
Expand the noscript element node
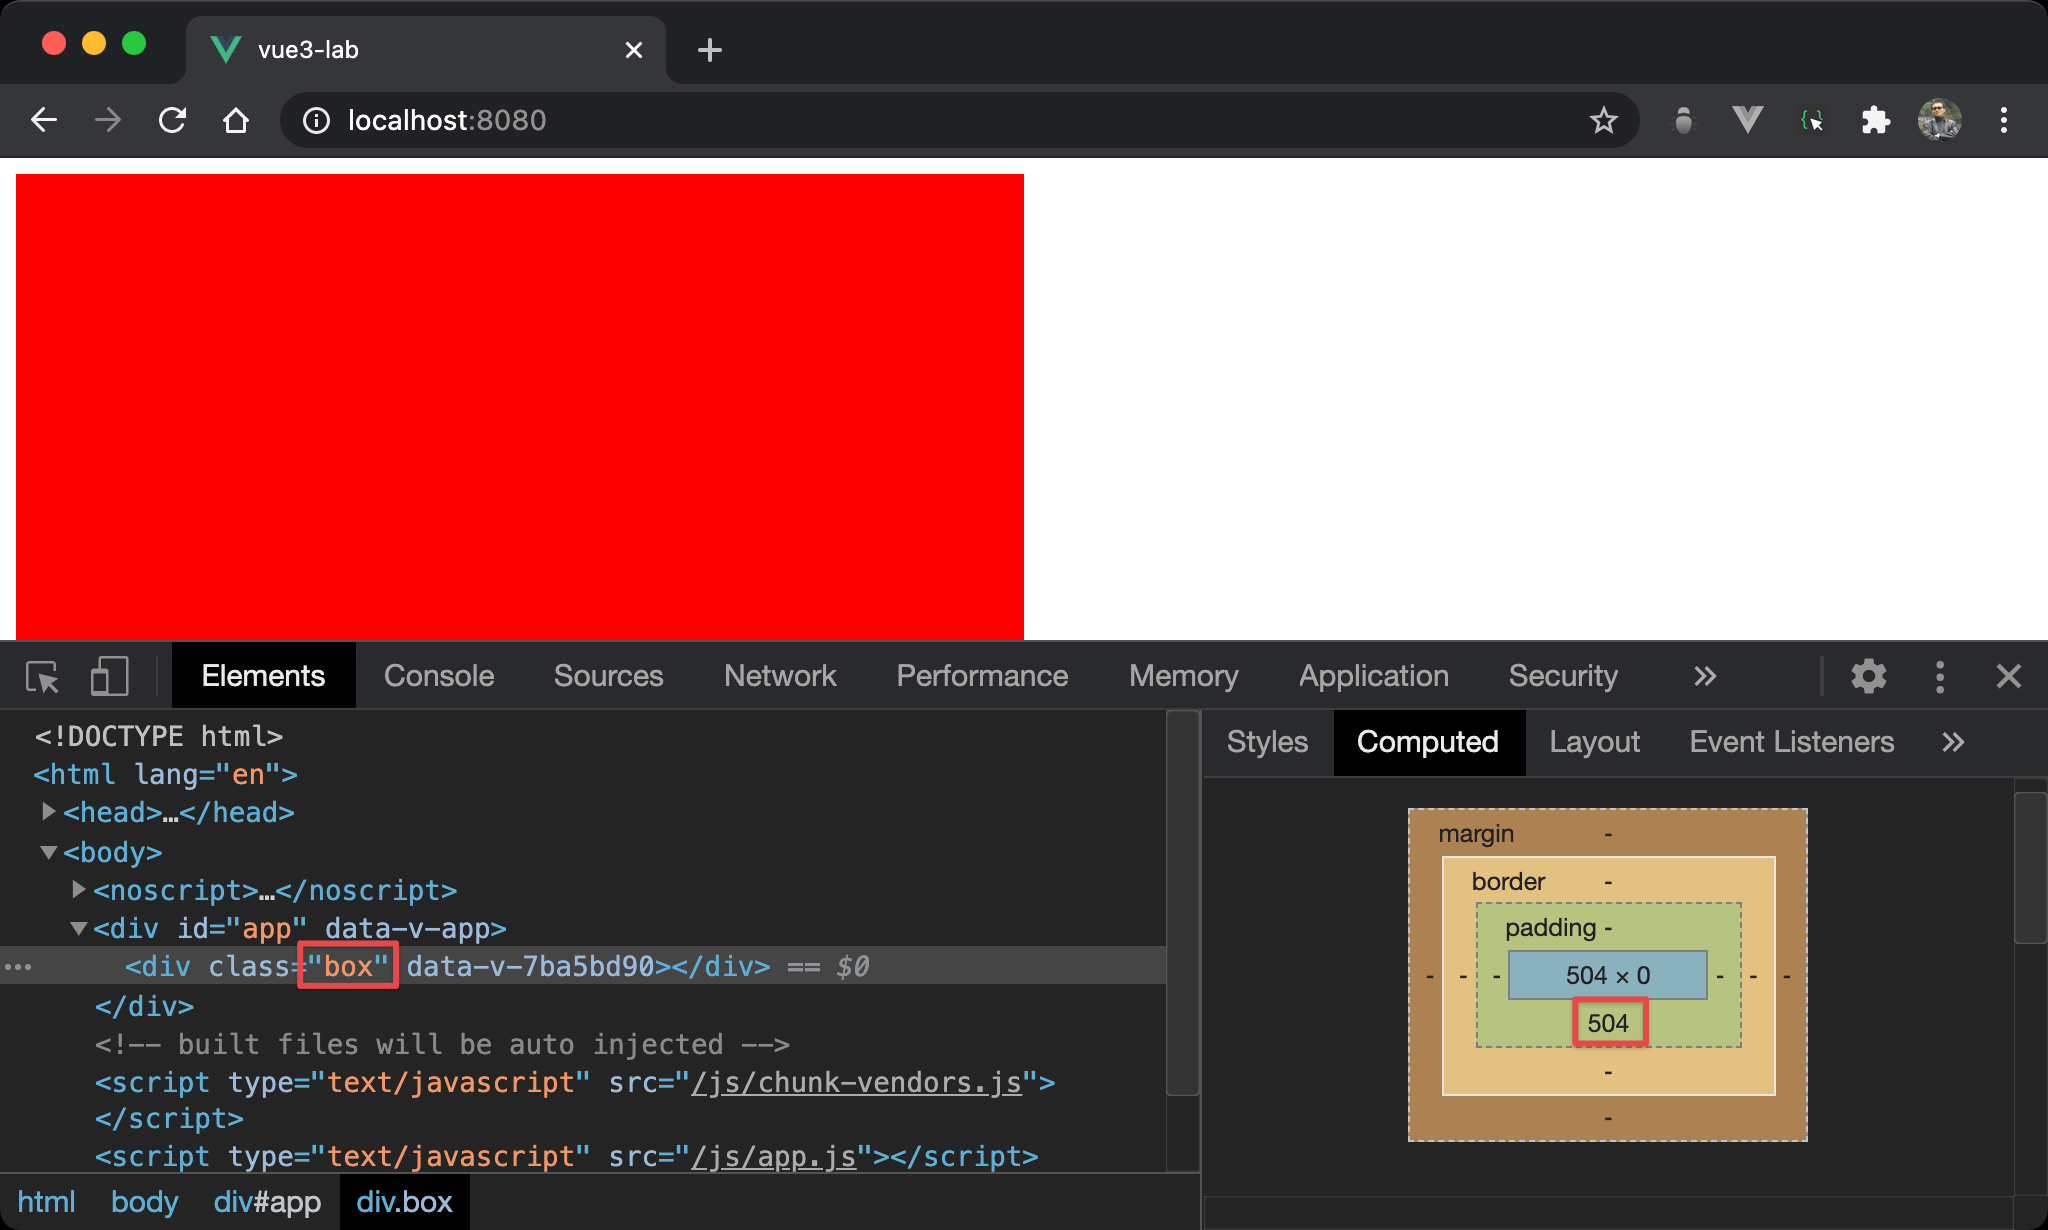79,889
